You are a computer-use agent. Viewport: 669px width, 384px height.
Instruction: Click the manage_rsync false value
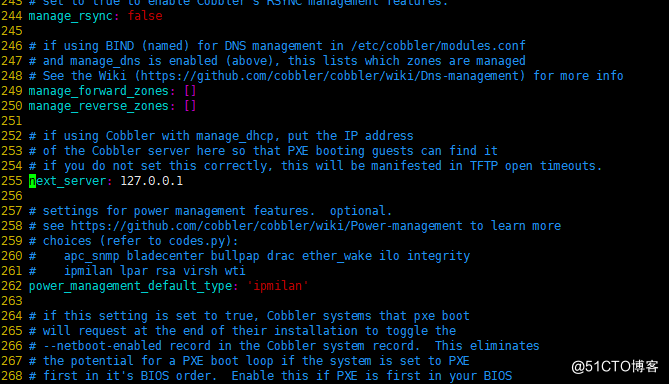point(145,16)
